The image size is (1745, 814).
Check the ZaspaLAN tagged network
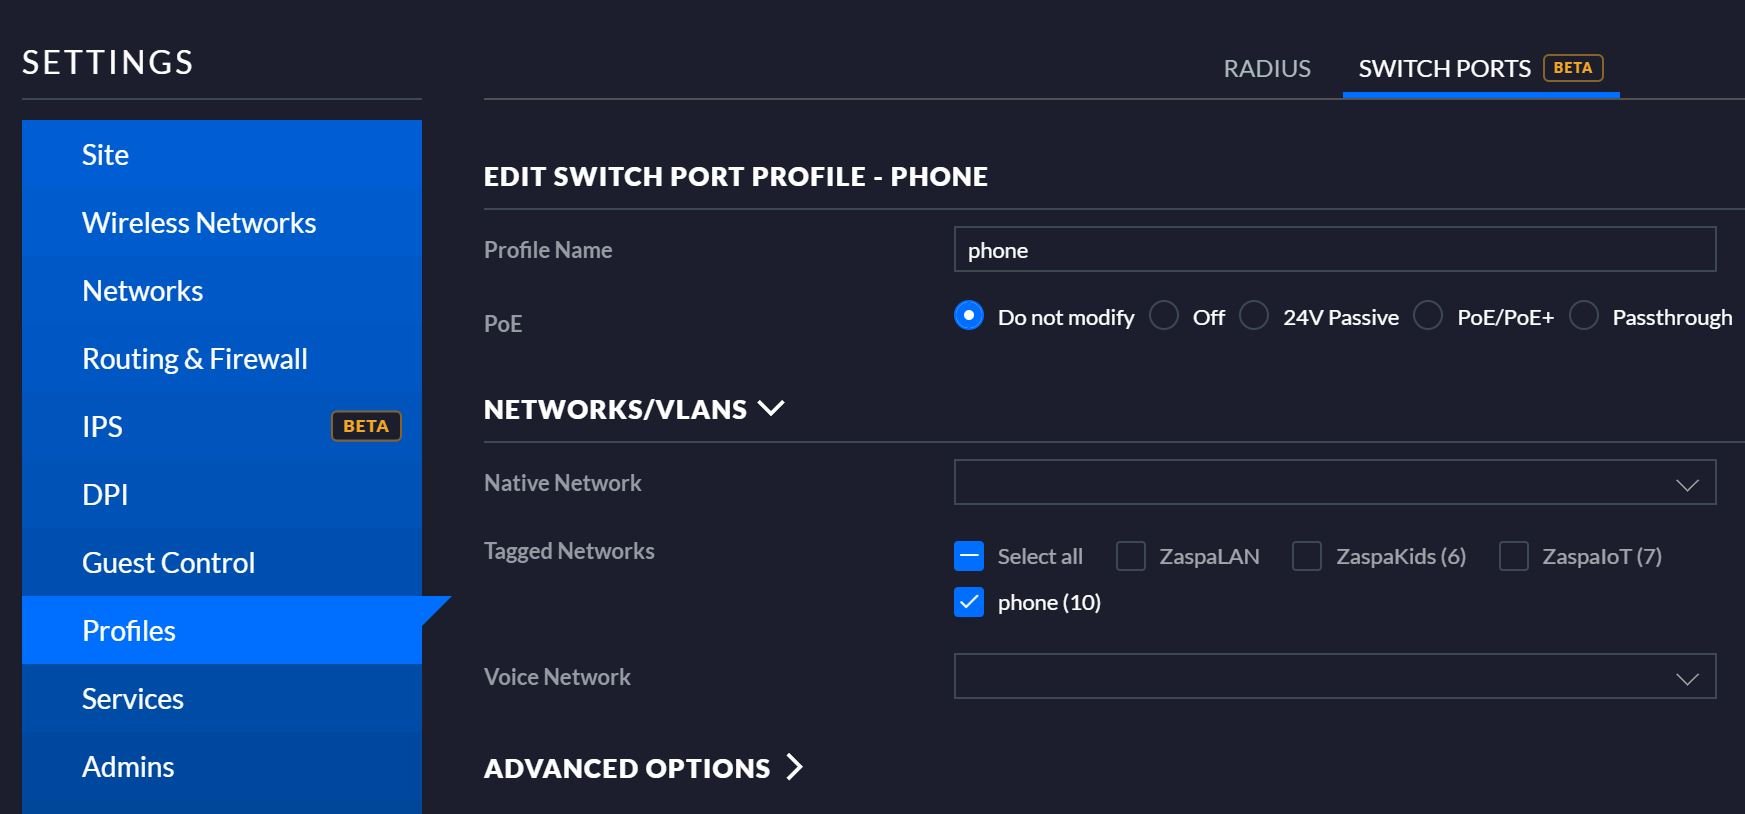1131,556
